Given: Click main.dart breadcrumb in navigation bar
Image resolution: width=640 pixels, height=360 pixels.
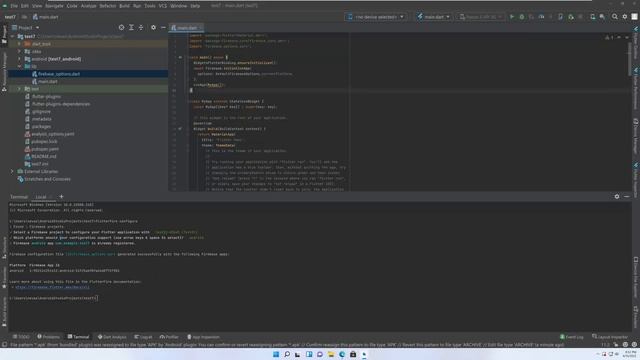Looking at the screenshot, I should click(x=46, y=17).
